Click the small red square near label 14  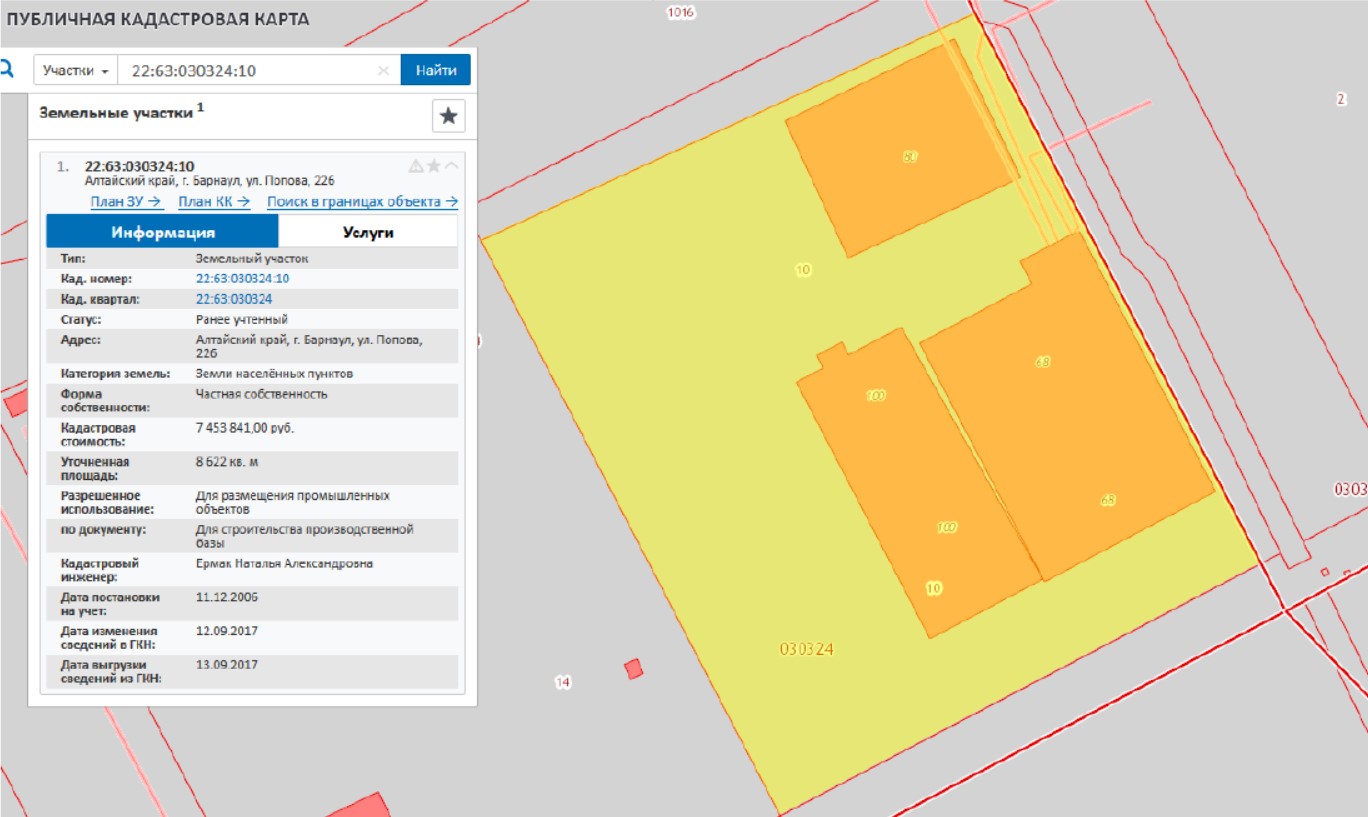click(633, 669)
